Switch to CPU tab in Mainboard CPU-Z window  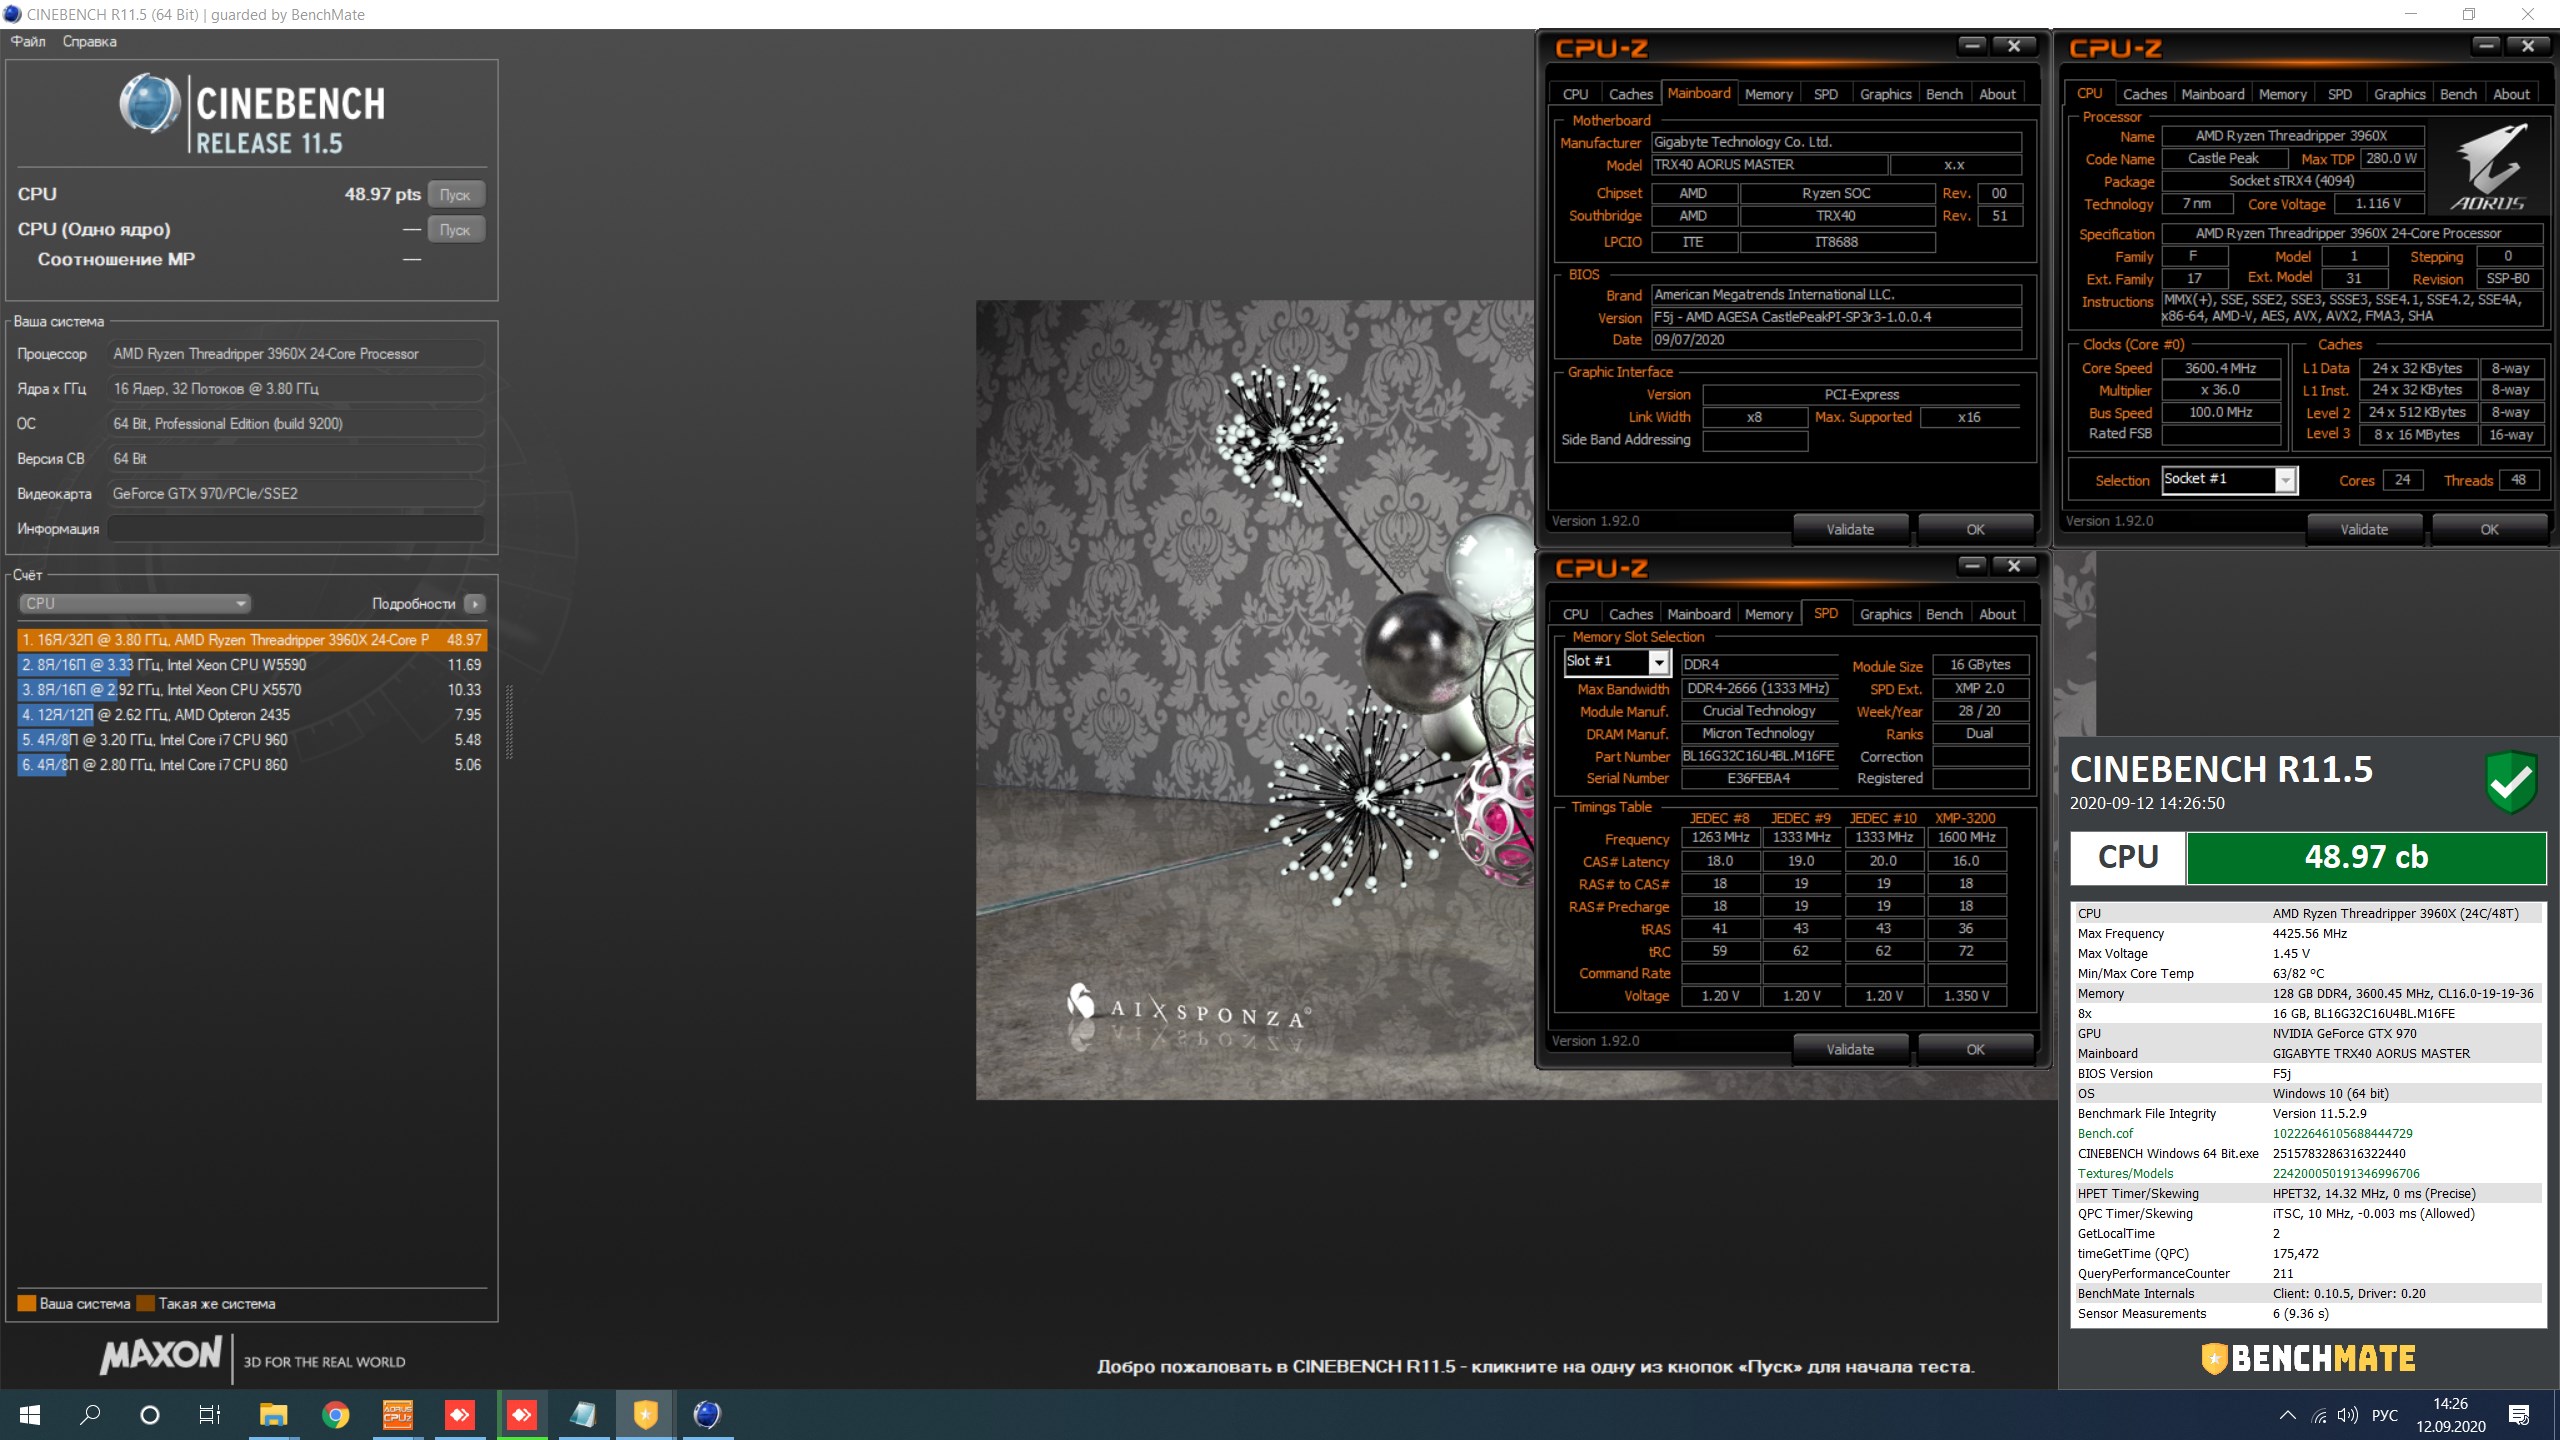(1575, 94)
